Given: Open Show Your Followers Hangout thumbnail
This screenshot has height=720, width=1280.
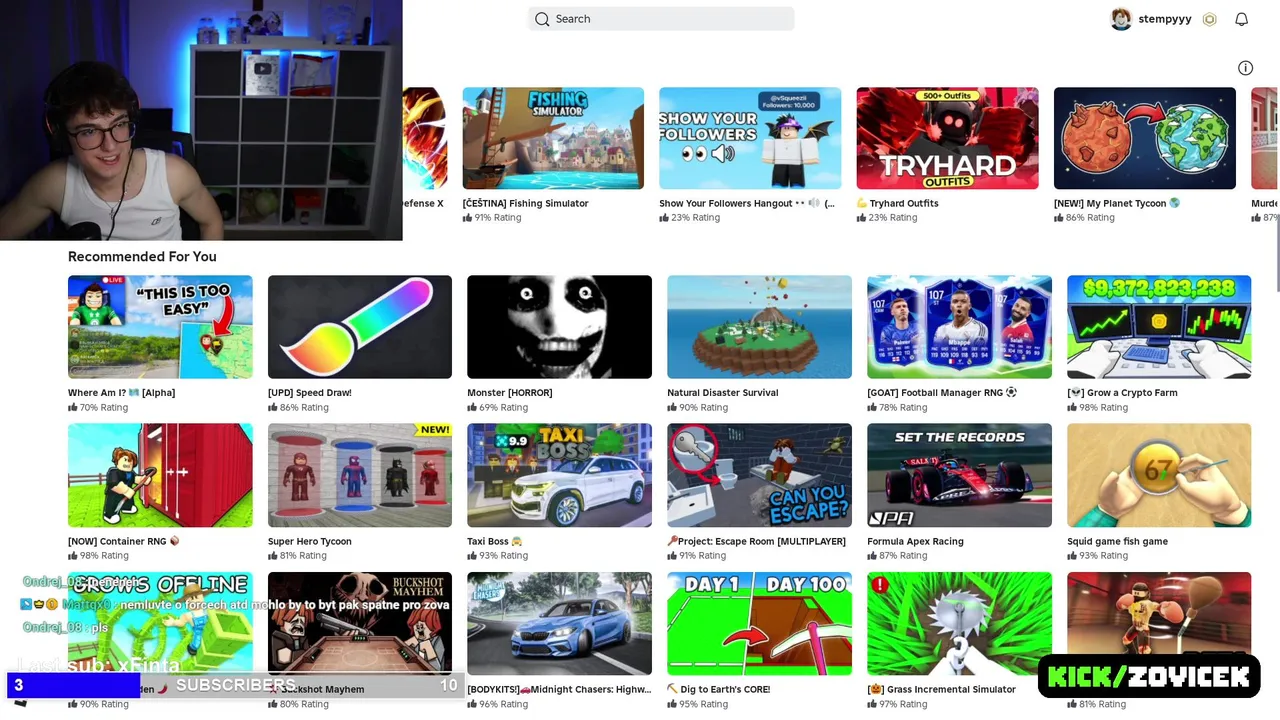Looking at the screenshot, I should 750,138.
